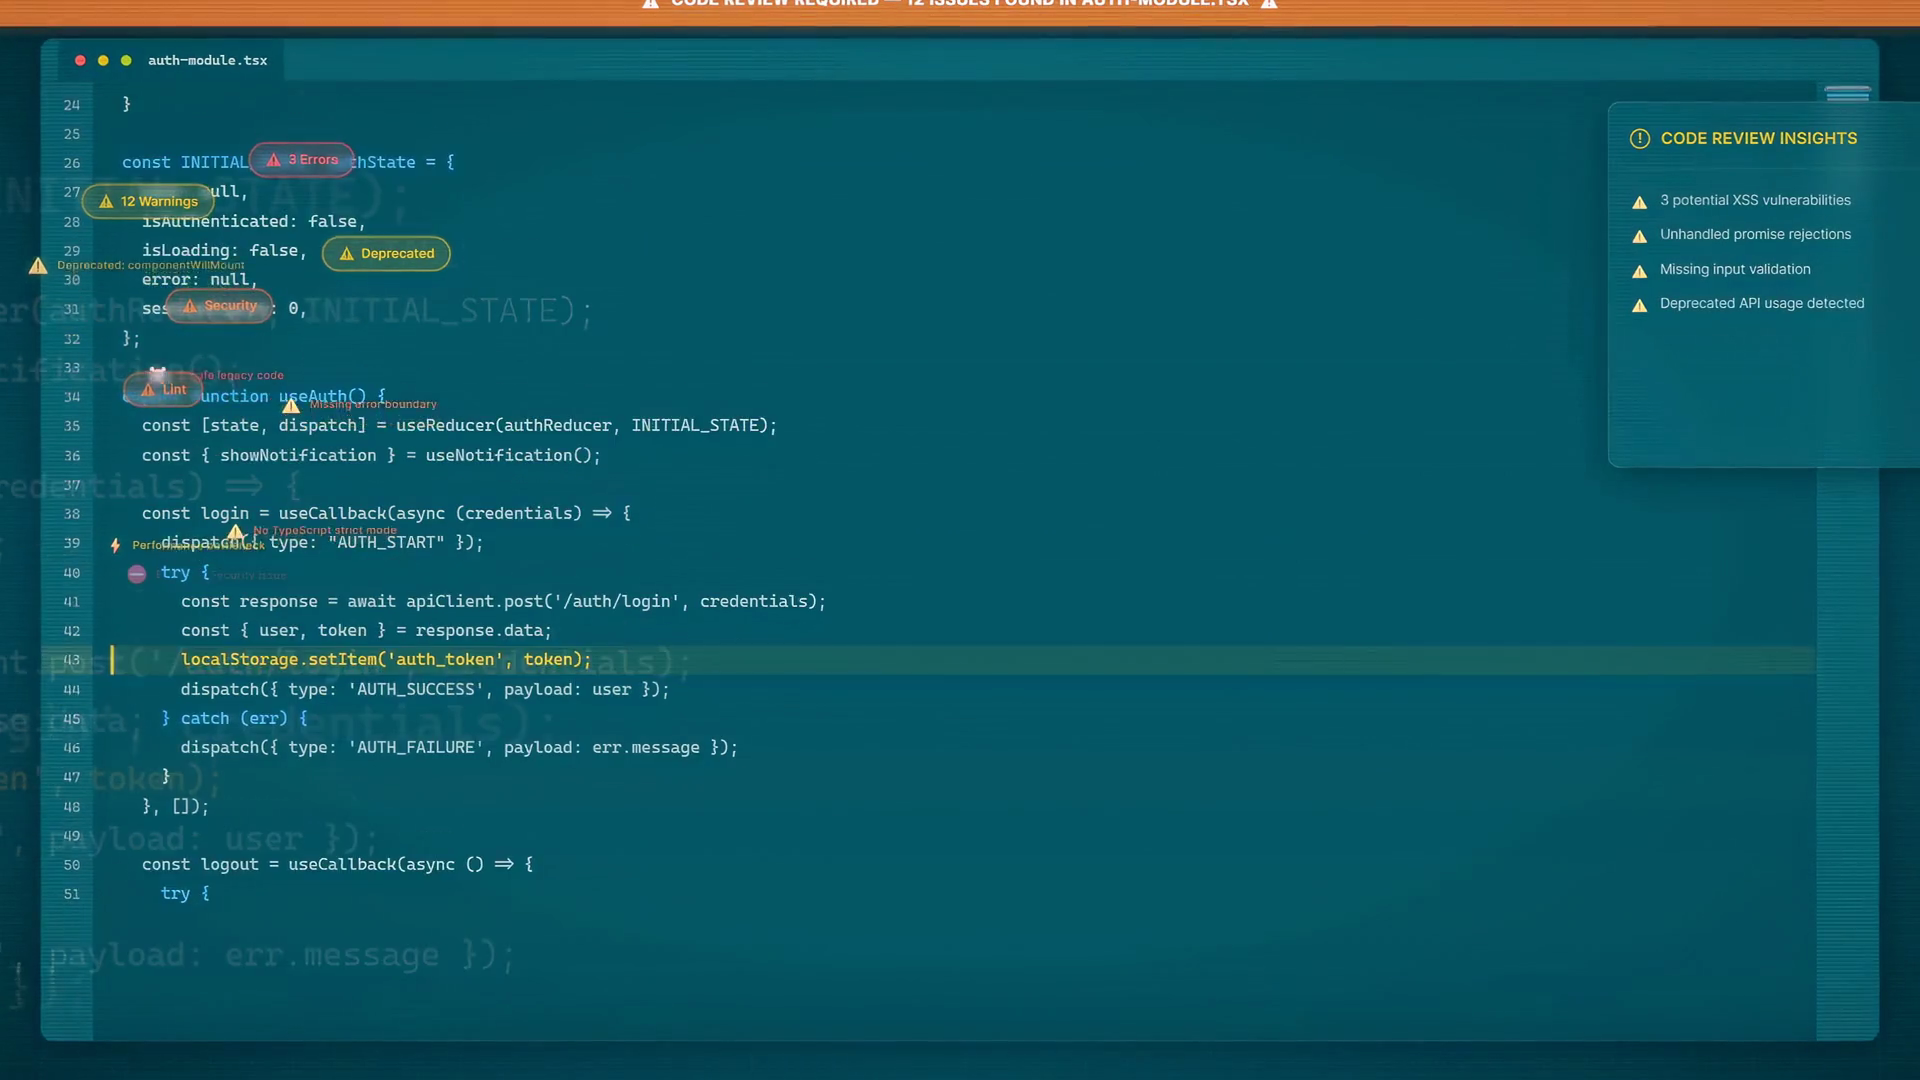1920x1080 pixels.
Task: Click warning icon next to Missing error boundary
Action: tap(291, 405)
